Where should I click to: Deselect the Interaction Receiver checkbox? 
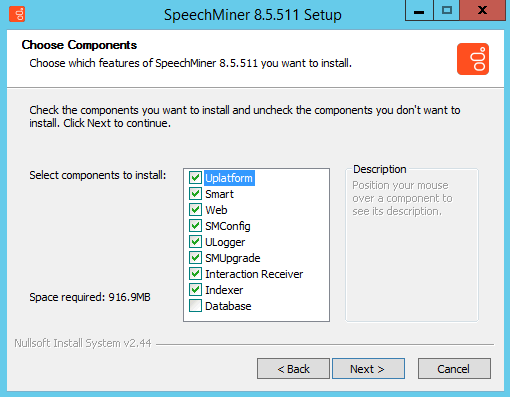coord(195,274)
